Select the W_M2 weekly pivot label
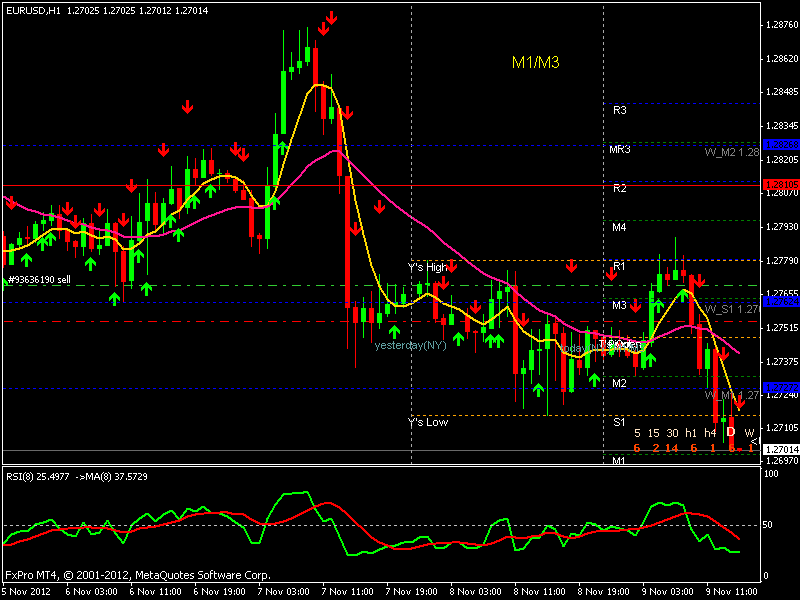 pyautogui.click(x=732, y=152)
